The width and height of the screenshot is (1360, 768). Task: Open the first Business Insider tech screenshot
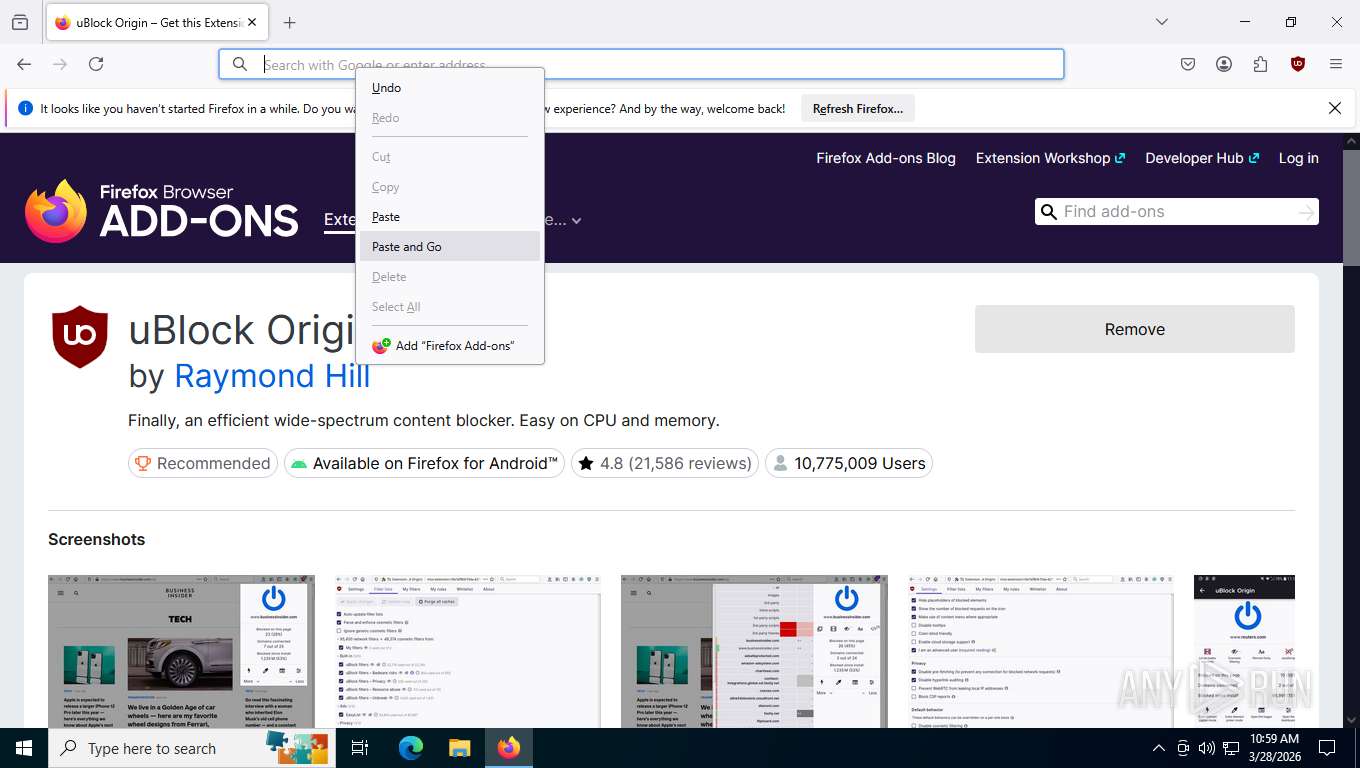pyautogui.click(x=181, y=651)
